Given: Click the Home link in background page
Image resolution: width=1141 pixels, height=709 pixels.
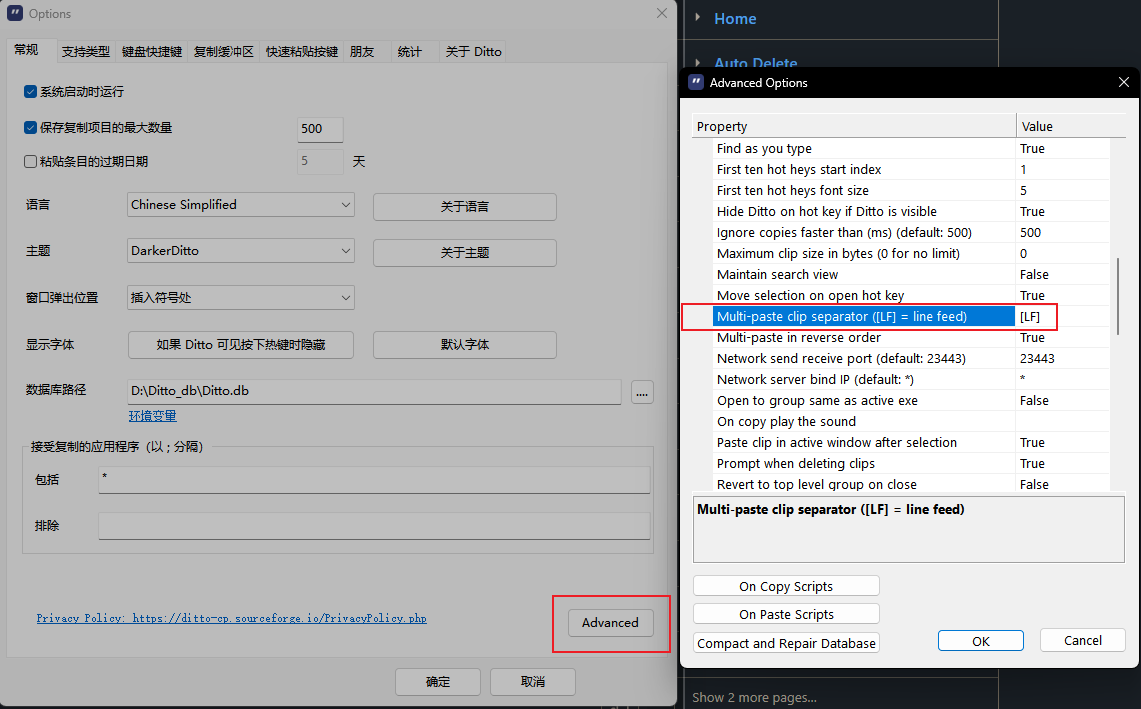Looking at the screenshot, I should coord(735,18).
